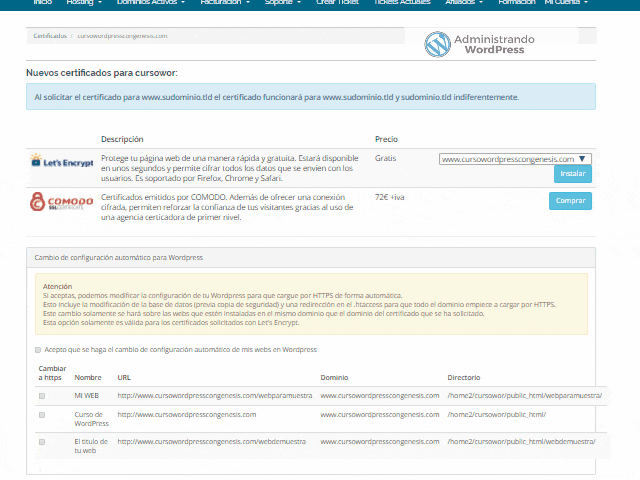The image size is (640, 480).
Task: Click the http://www.cursowordpresscongenesis.com URL of Curso de WordPress
Action: pyautogui.click(x=187, y=415)
